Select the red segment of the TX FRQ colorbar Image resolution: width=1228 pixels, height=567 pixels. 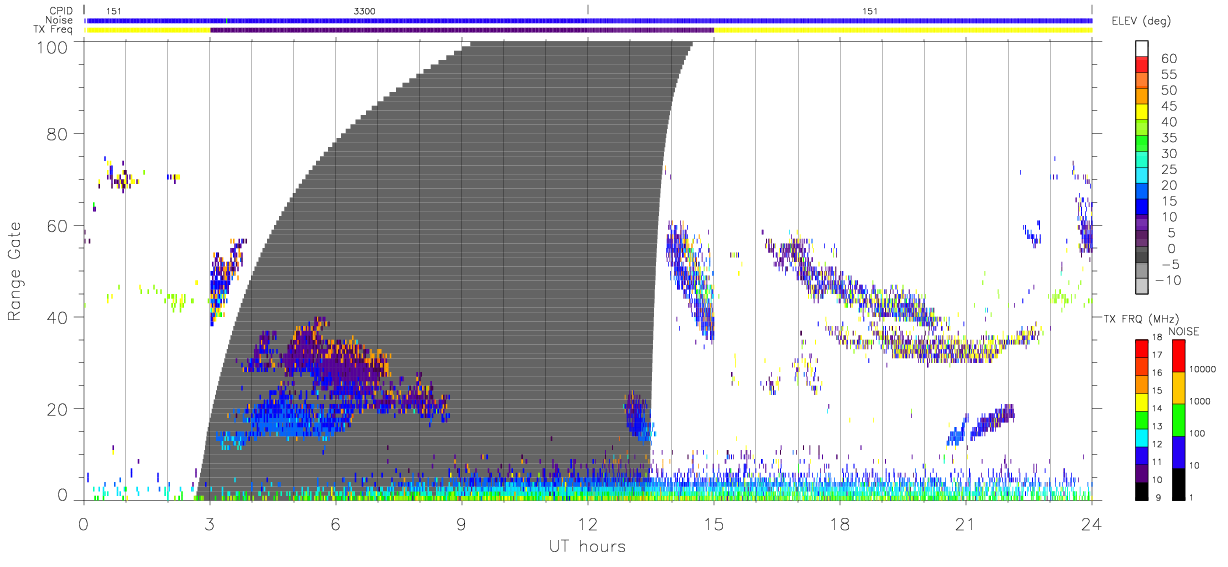pyautogui.click(x=1142, y=349)
